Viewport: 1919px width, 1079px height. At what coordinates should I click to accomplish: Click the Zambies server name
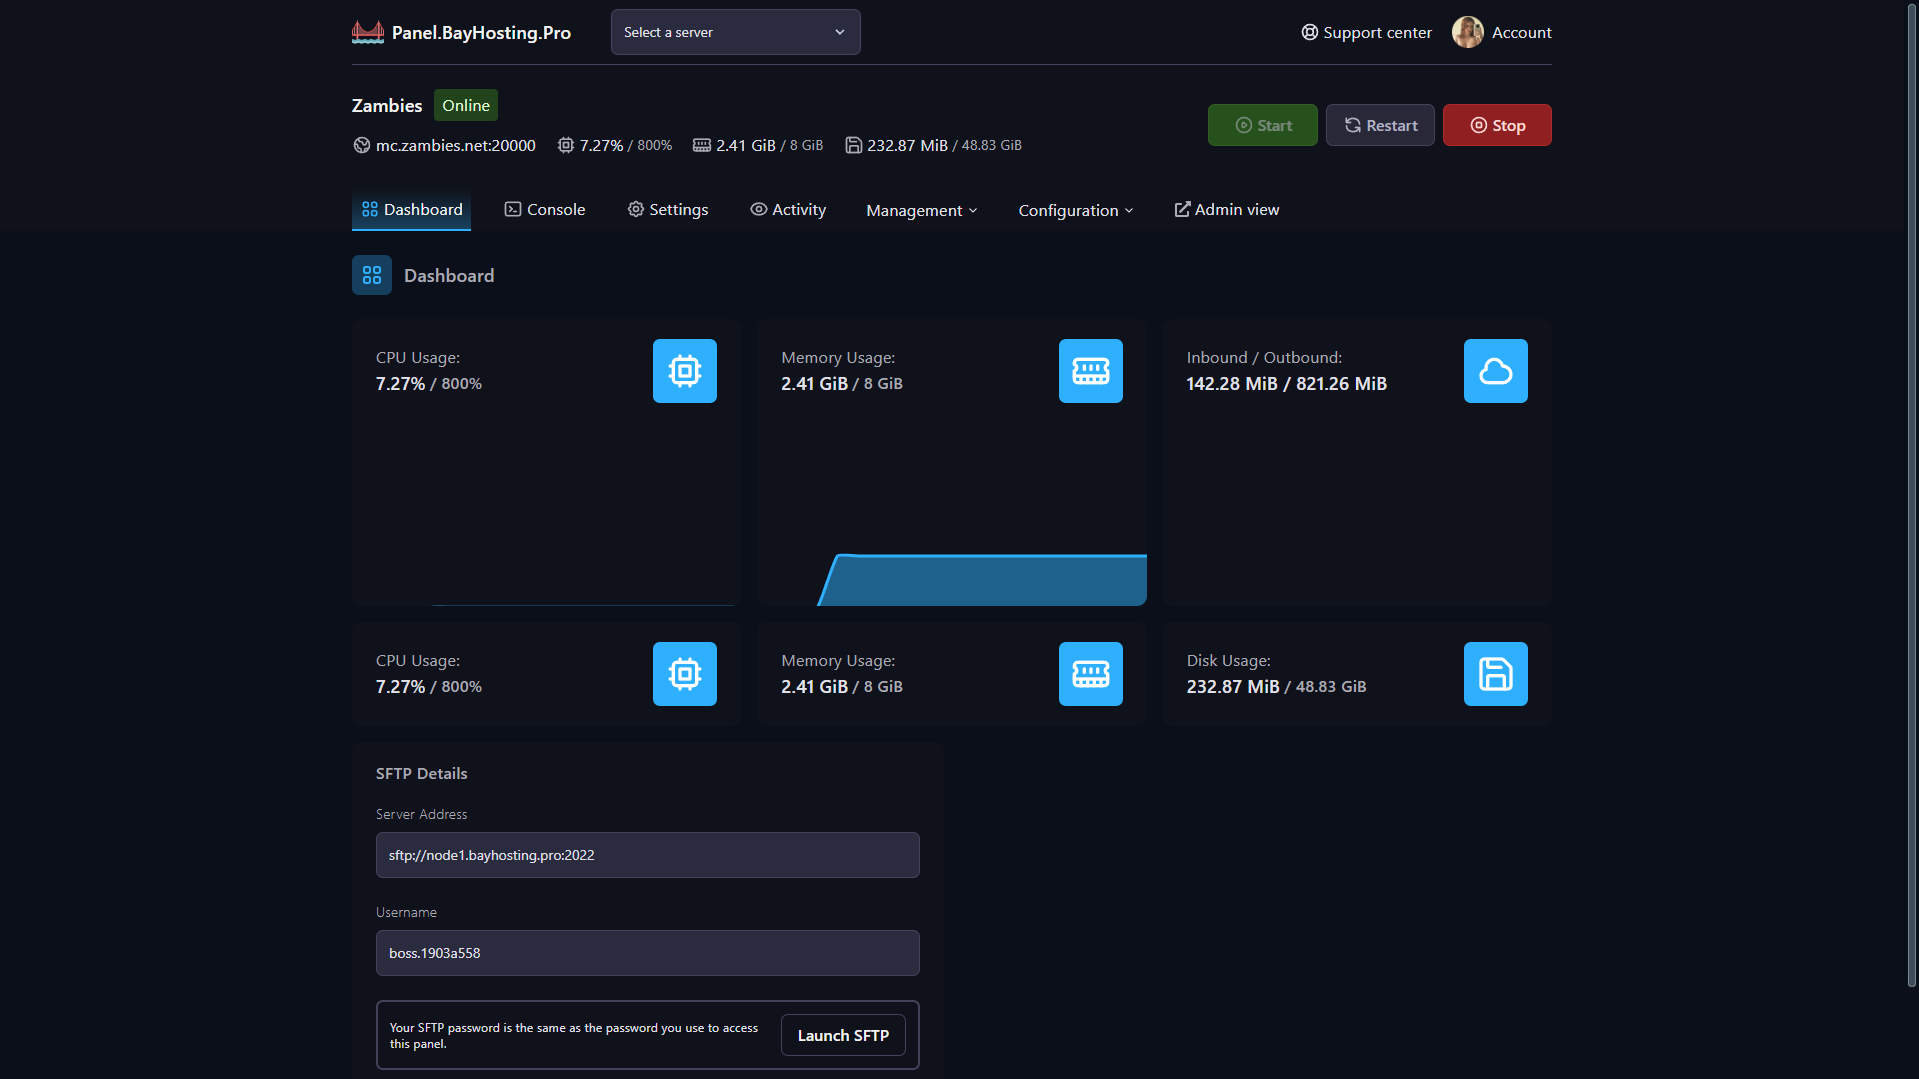(x=387, y=105)
